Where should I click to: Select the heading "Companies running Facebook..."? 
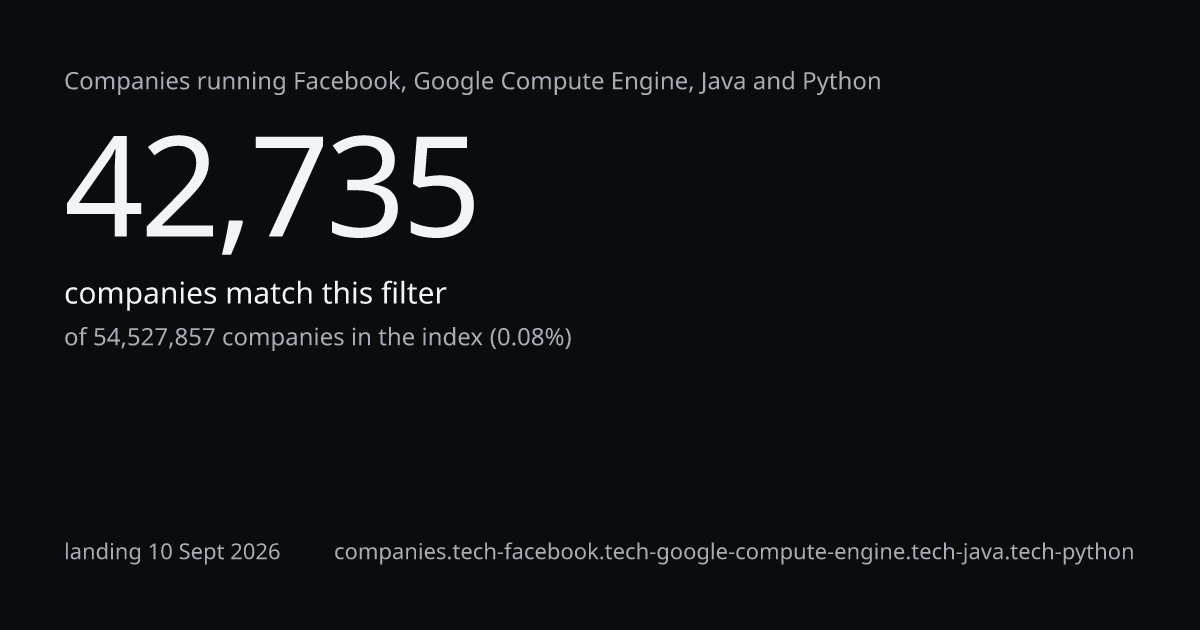tap(473, 82)
